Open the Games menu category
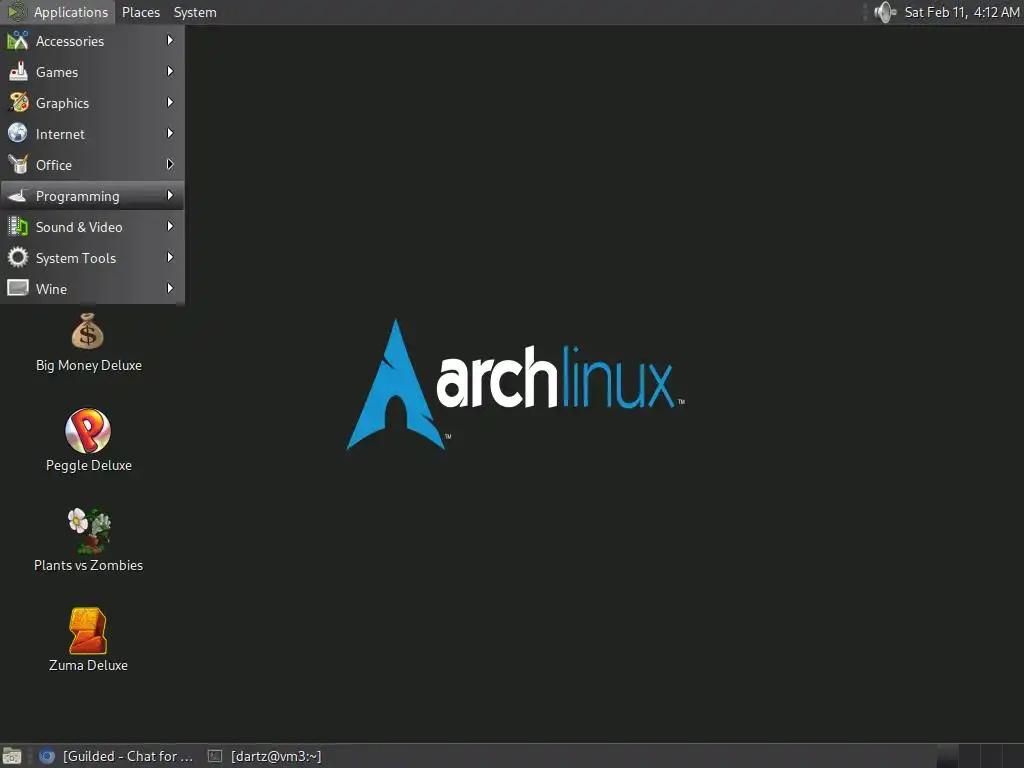 92,72
